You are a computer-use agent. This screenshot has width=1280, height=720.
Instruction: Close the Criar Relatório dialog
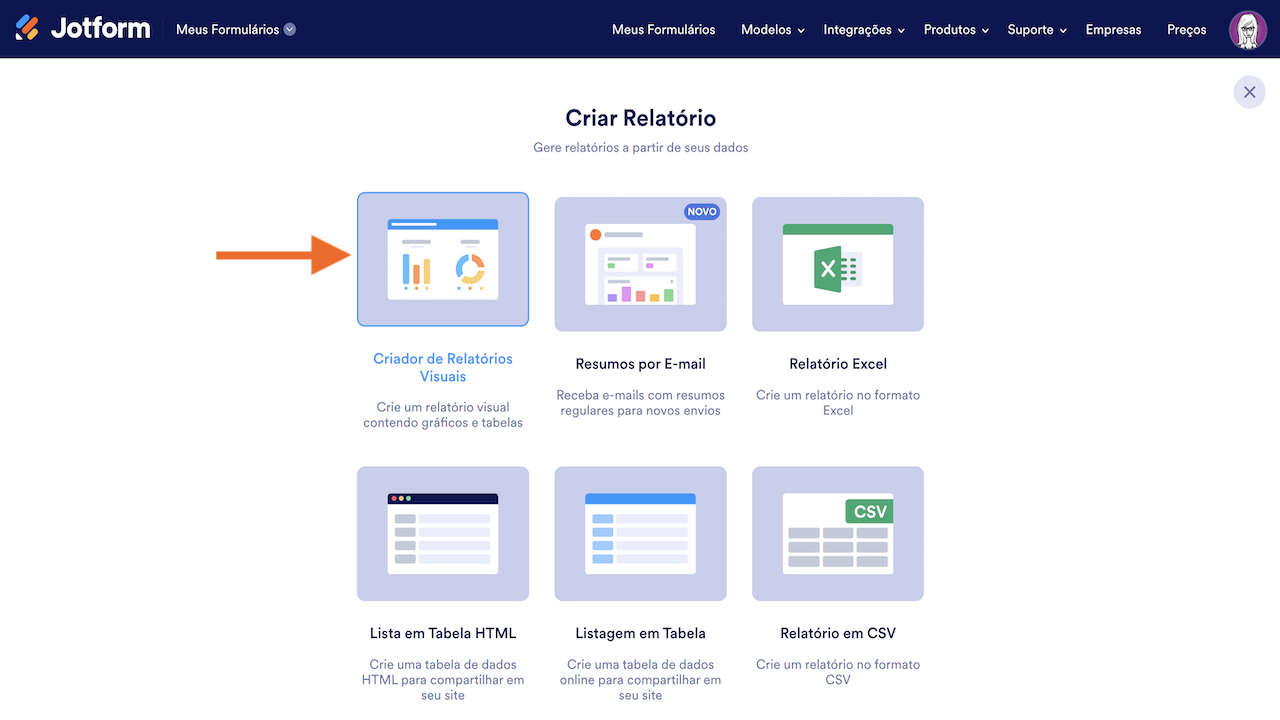1250,92
